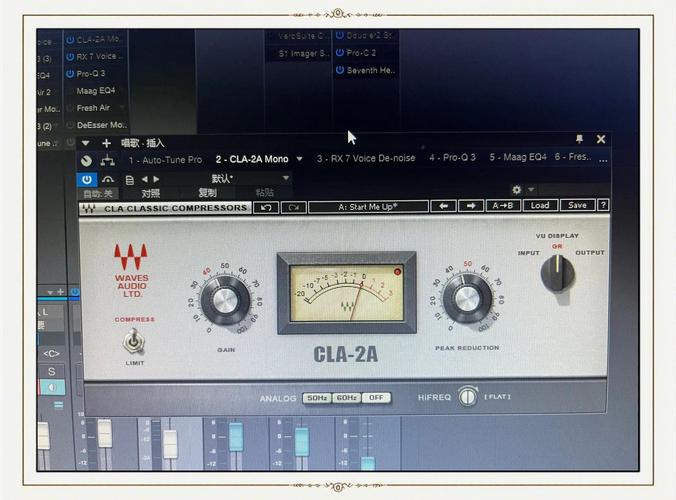Screen dimensions: 676x500
Task: Open the plugin settings gear icon
Action: point(517,189)
